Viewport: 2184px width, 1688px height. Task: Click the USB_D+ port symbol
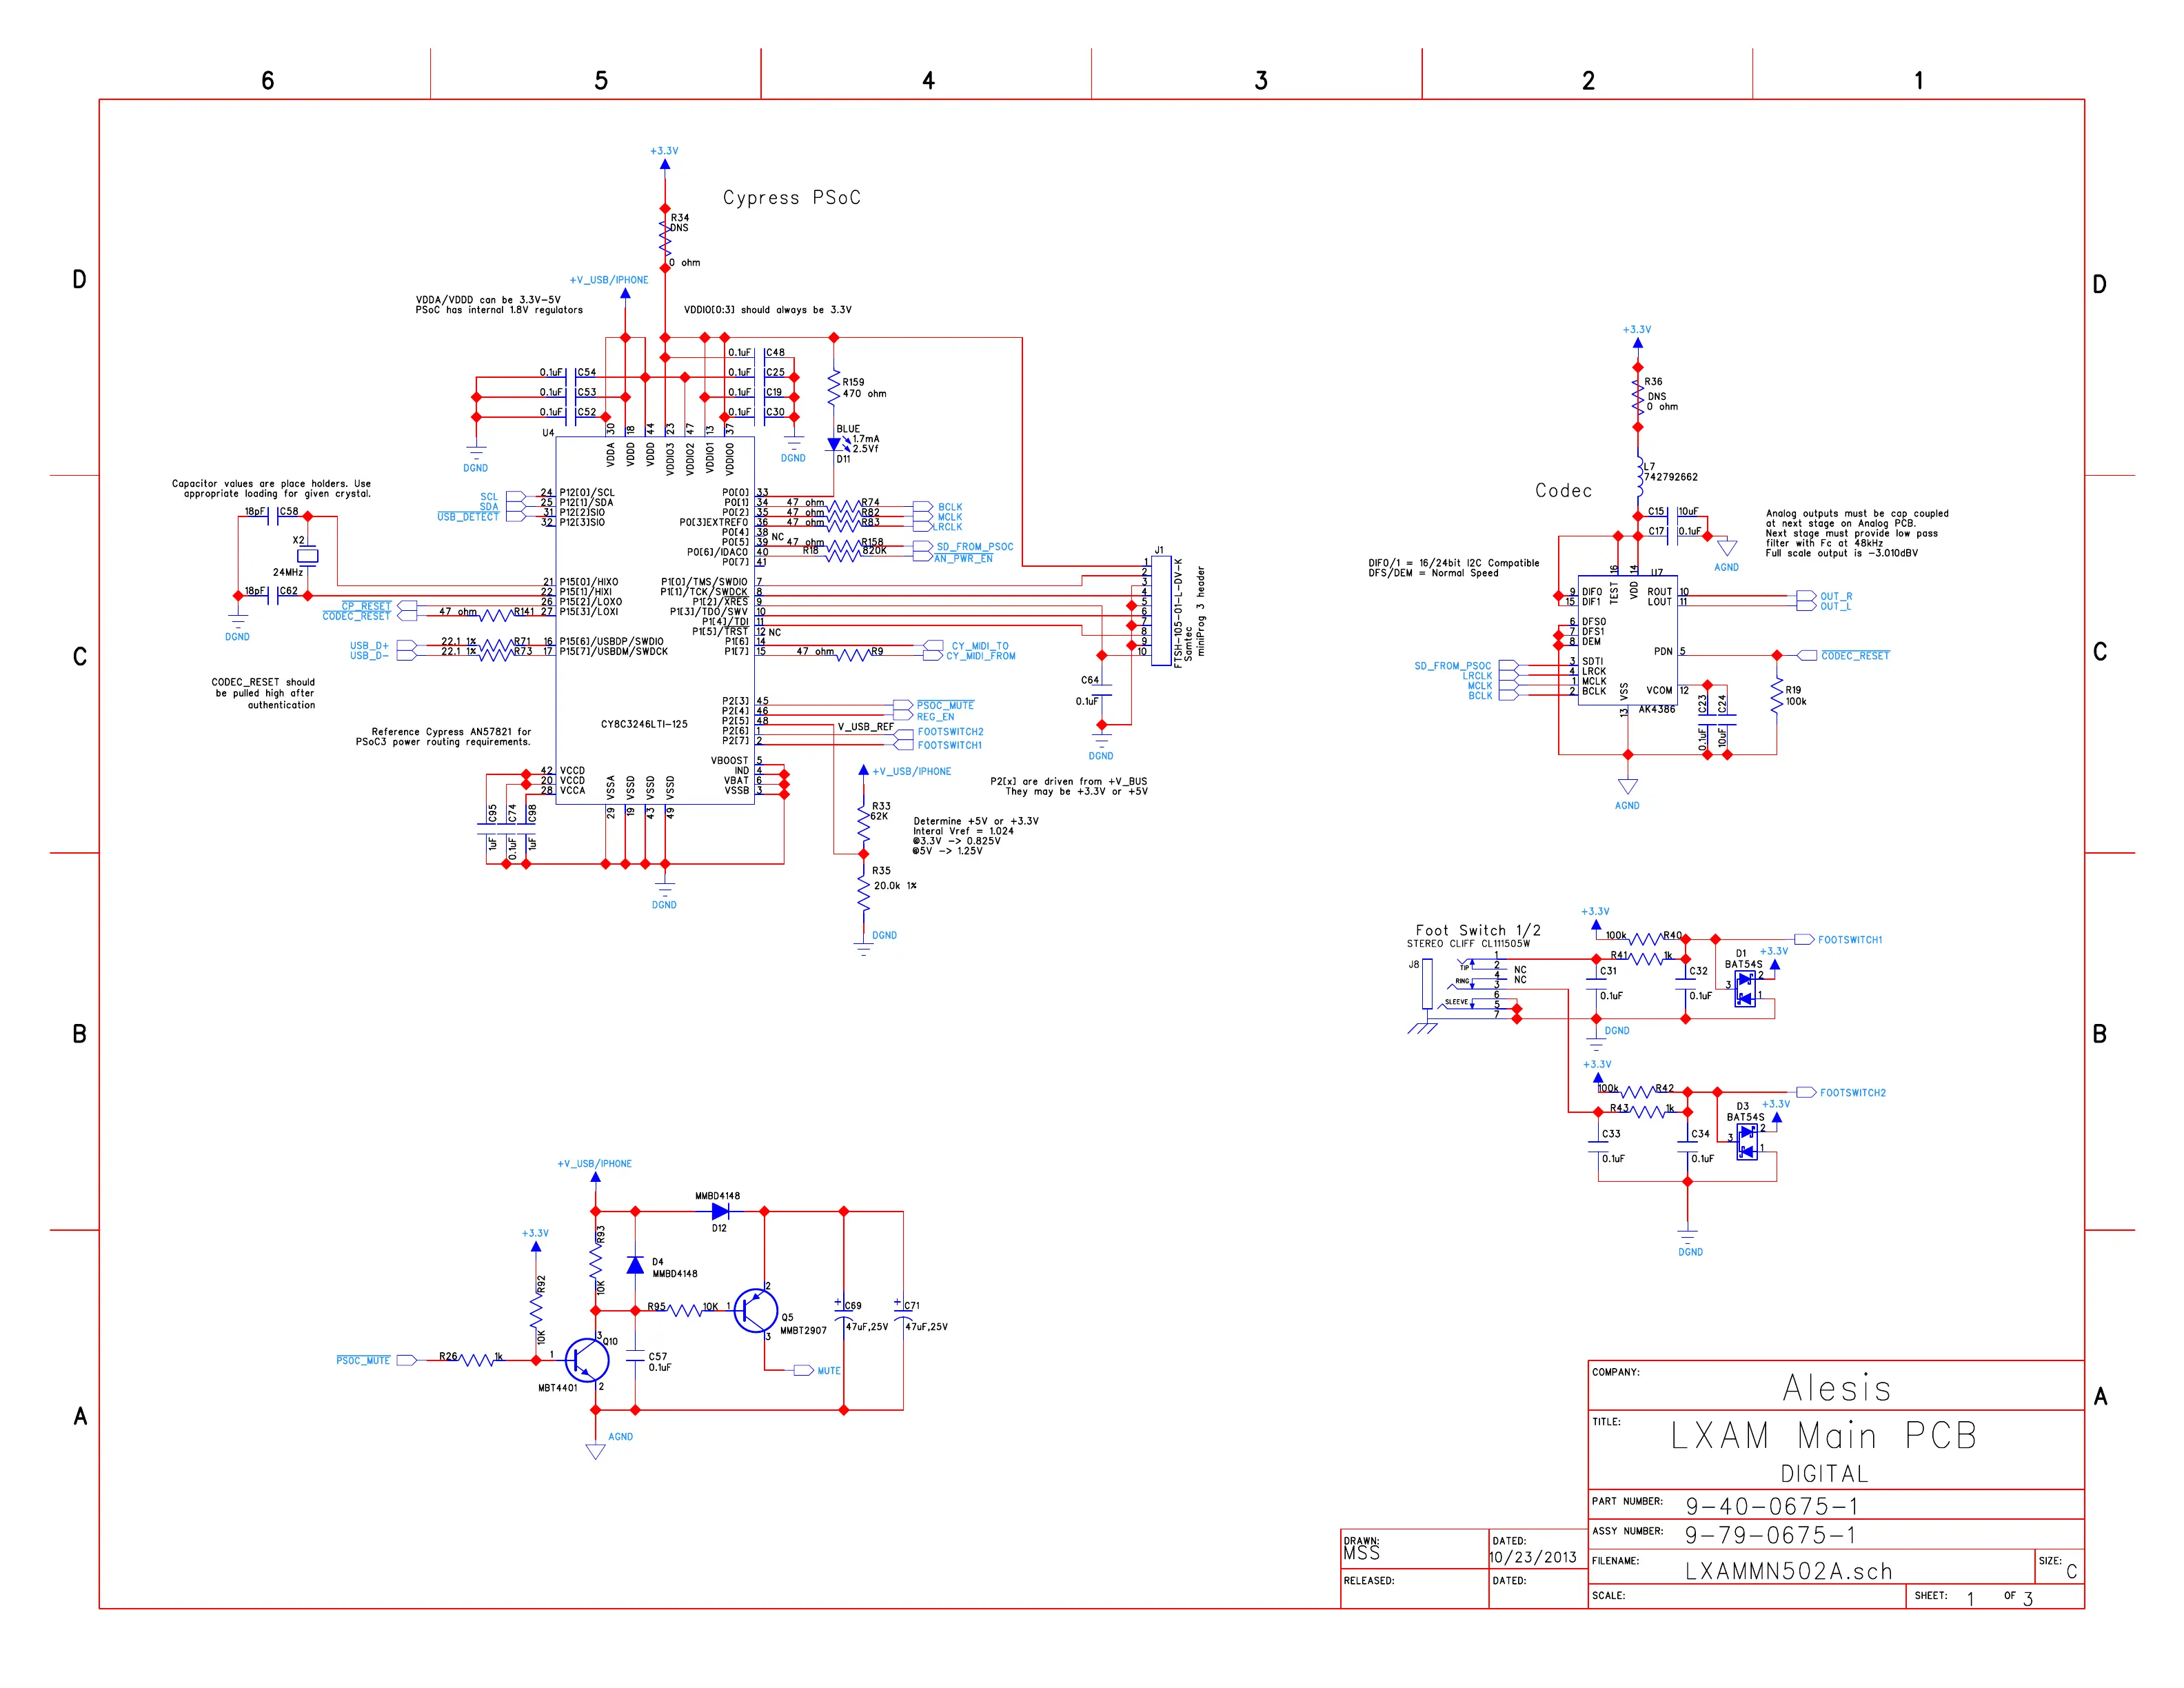407,646
